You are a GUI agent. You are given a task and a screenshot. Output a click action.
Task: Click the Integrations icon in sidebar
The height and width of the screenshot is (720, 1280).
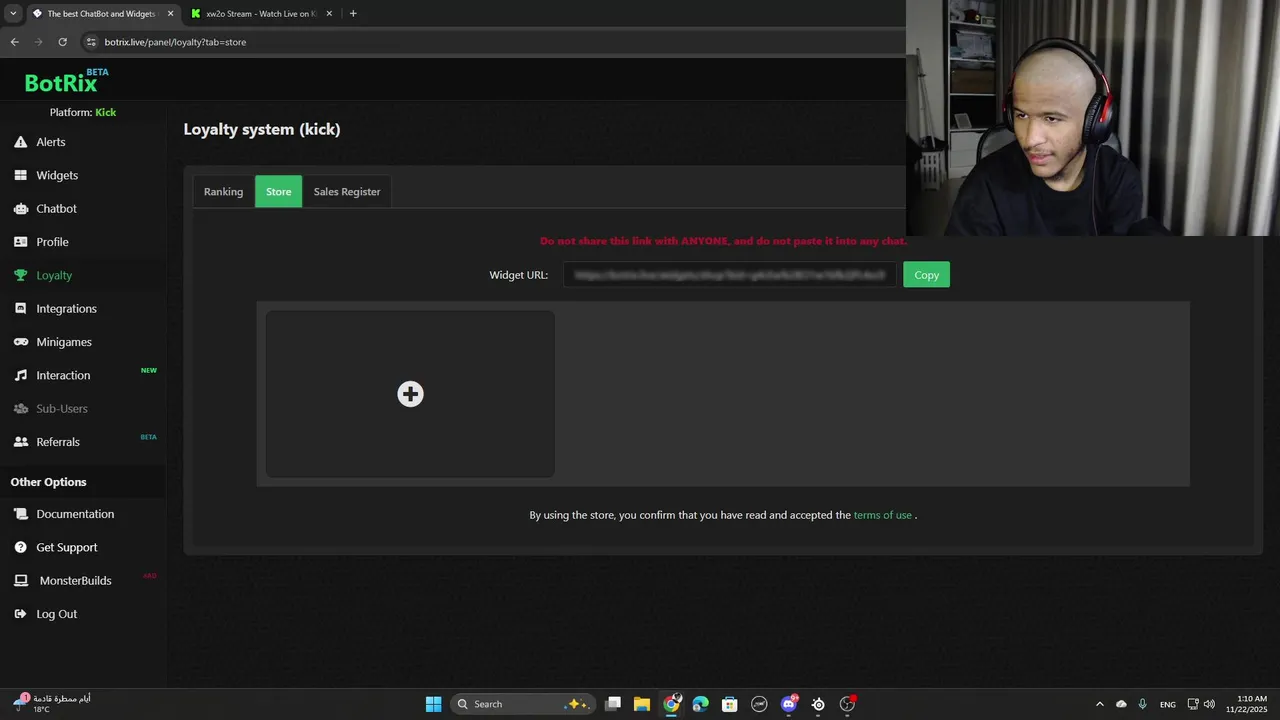pos(20,309)
